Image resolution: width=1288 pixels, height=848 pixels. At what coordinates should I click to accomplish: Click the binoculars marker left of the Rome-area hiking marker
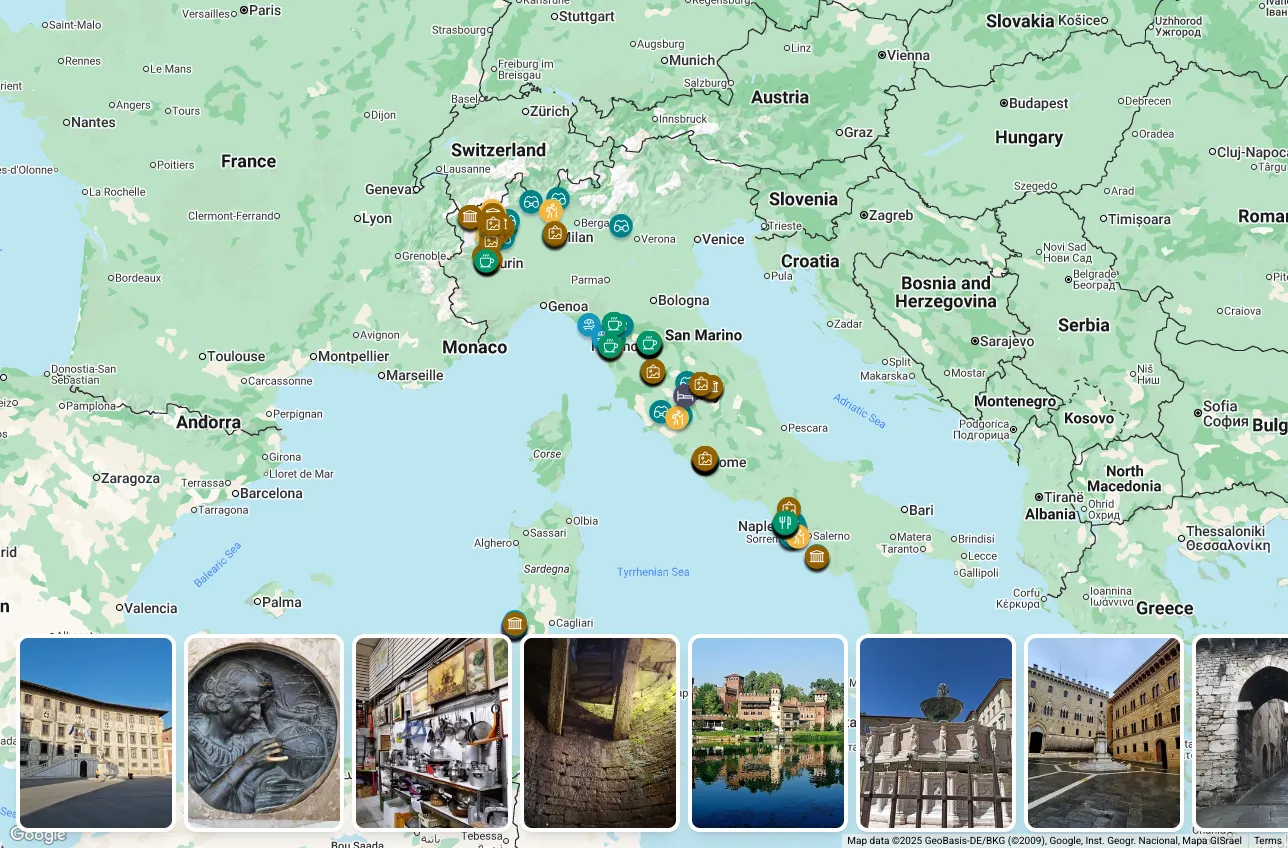click(x=660, y=411)
